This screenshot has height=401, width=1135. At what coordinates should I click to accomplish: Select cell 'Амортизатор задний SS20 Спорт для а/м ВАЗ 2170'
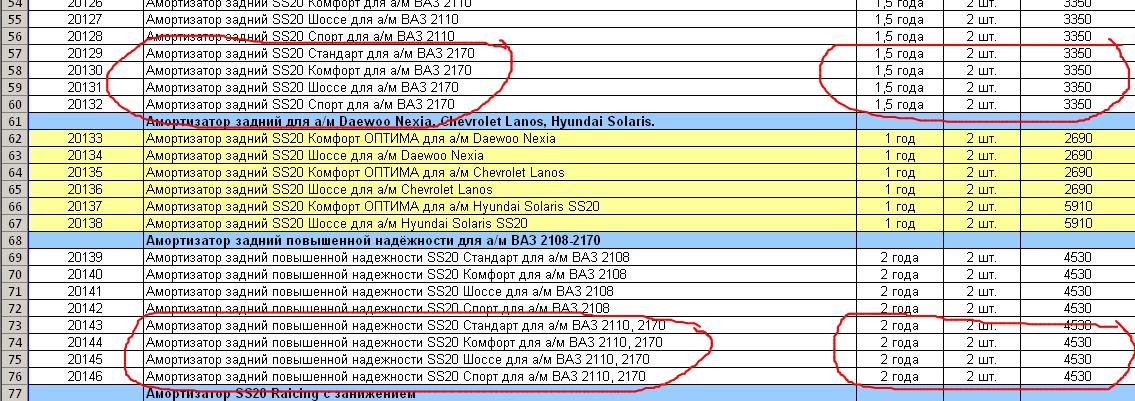point(499,104)
